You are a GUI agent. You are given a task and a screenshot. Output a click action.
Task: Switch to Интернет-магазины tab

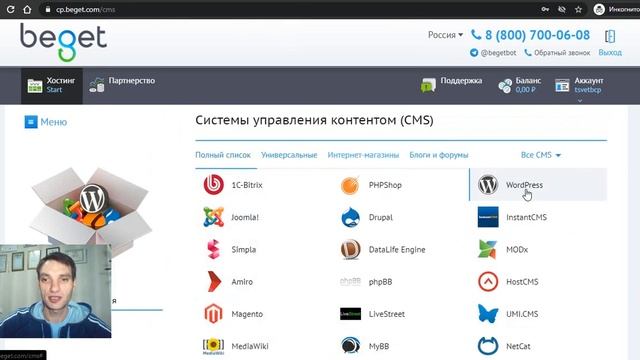pos(363,155)
